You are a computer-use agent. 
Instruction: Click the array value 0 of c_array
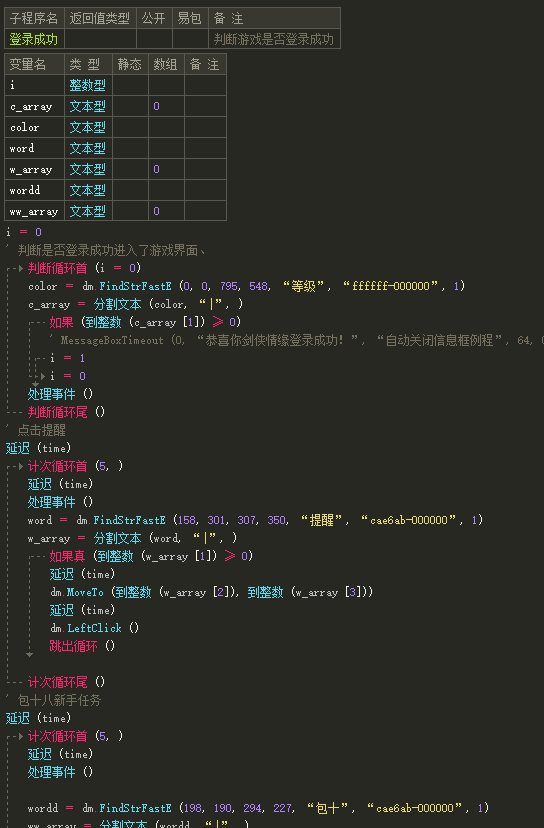tap(156, 106)
